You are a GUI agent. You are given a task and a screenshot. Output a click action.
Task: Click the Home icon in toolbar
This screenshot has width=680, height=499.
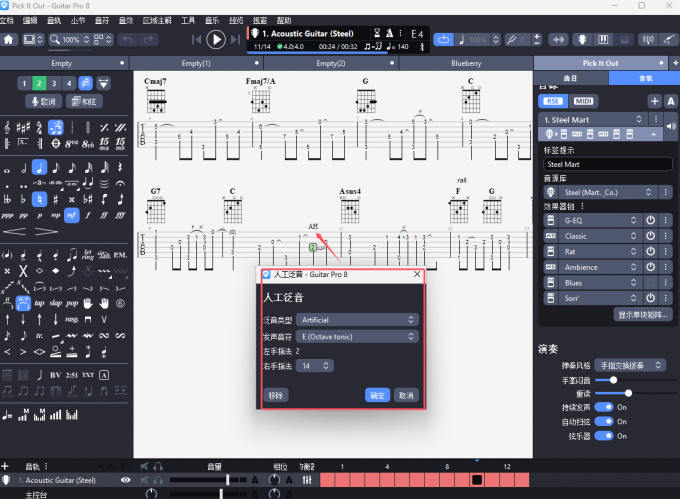point(10,40)
